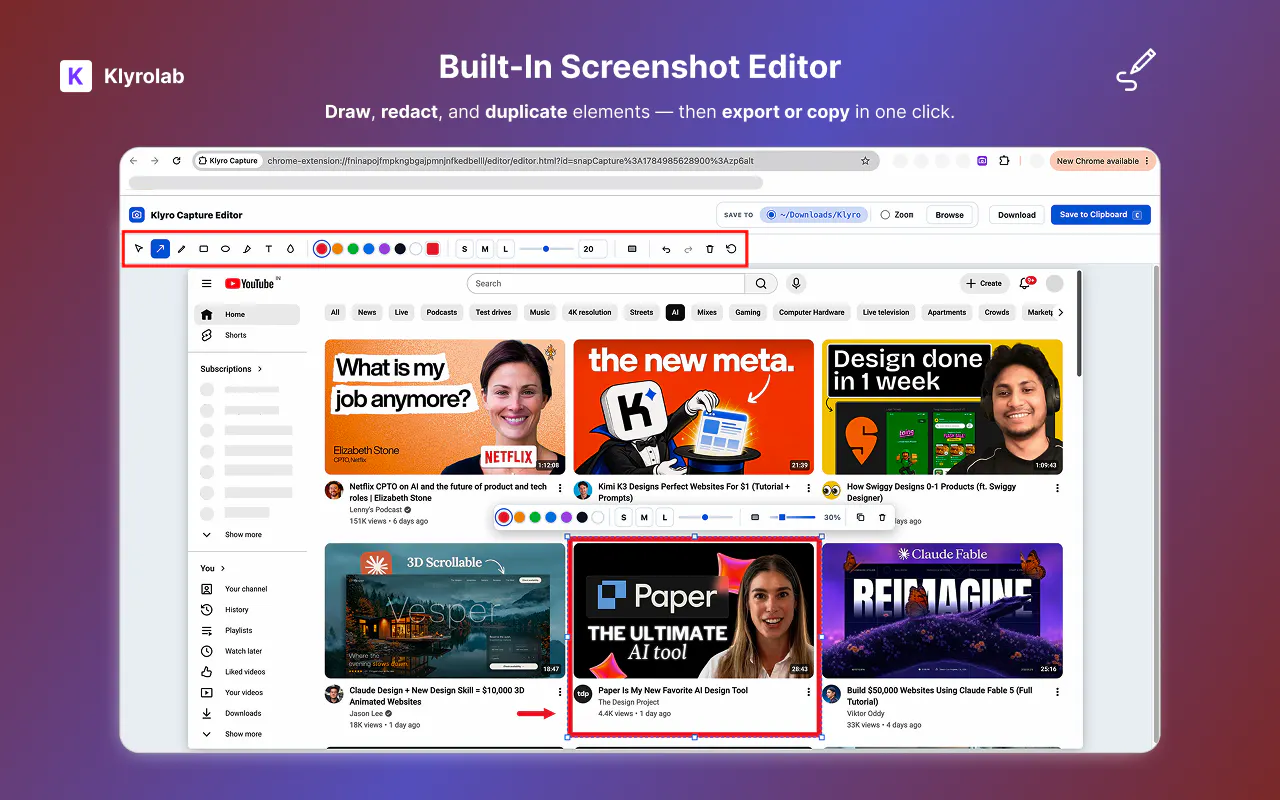This screenshot has width=1280, height=800.
Task: Reload the browser page
Action: point(177,161)
